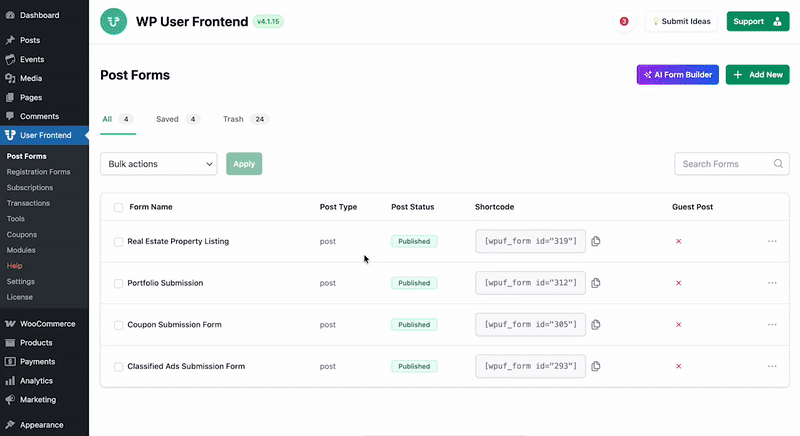Click the v4.1.15 version badge
The height and width of the screenshot is (436, 800).
pyautogui.click(x=268, y=21)
